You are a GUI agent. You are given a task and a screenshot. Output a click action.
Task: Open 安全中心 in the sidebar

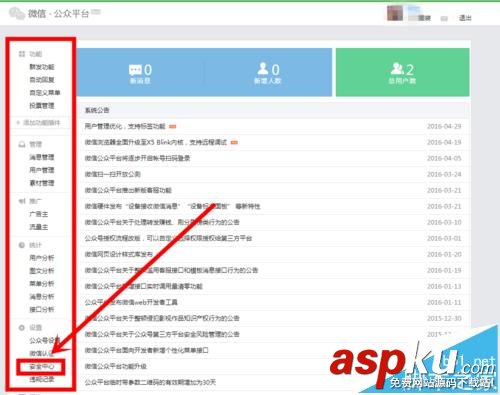click(x=42, y=367)
